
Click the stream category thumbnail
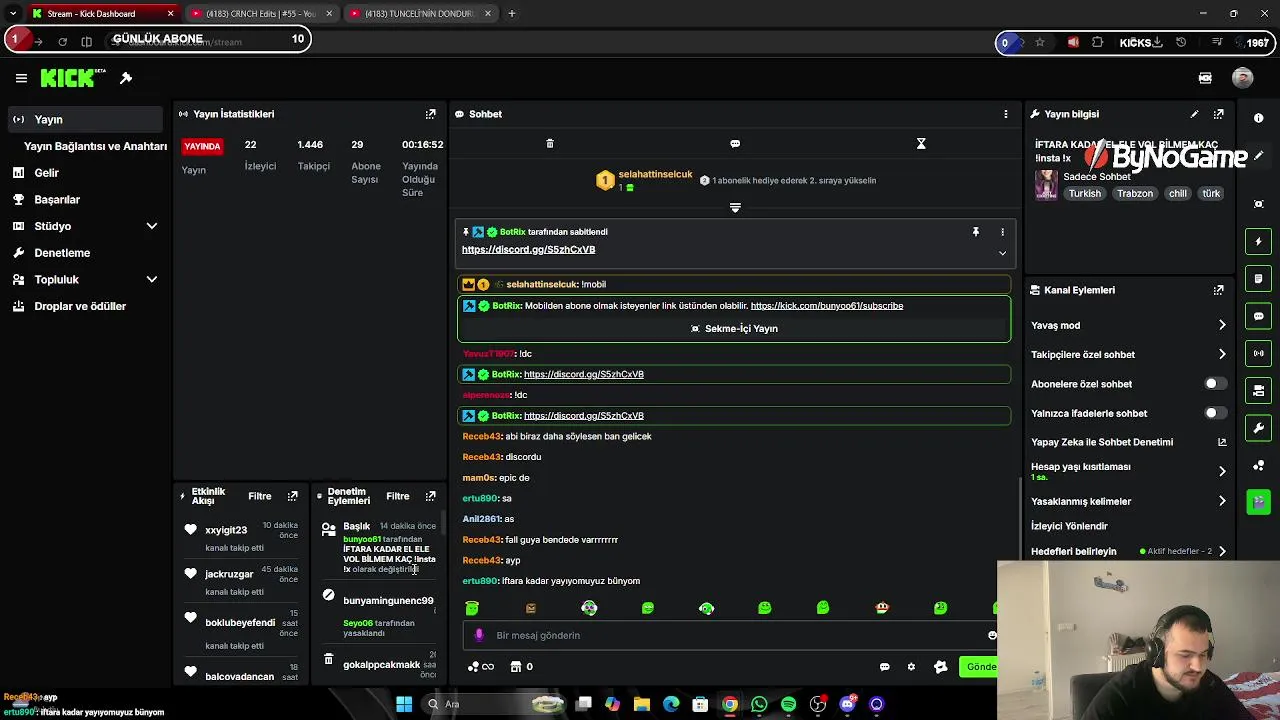click(1046, 185)
